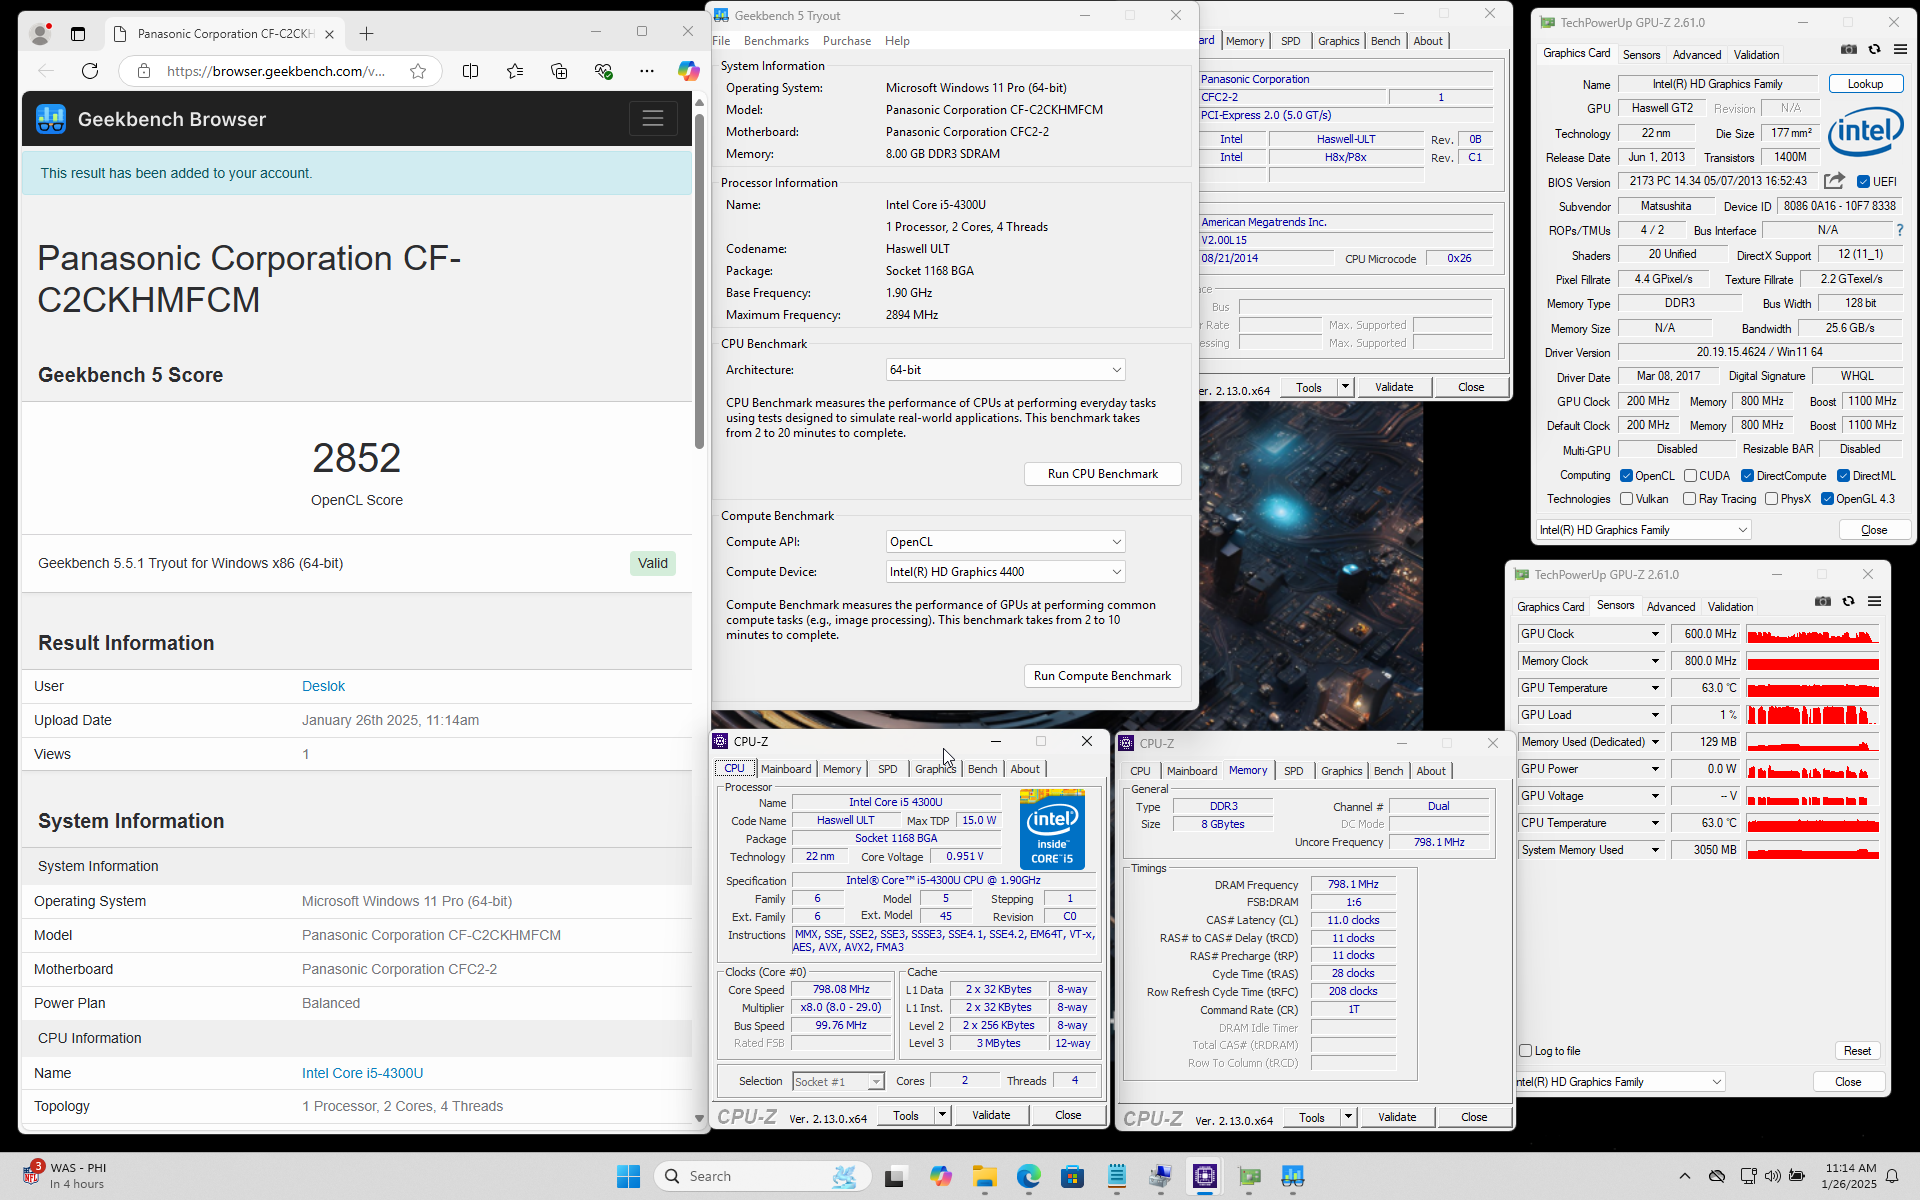
Task: Toggle Geekbench Browser hamburger navigation
Action: pyautogui.click(x=653, y=119)
